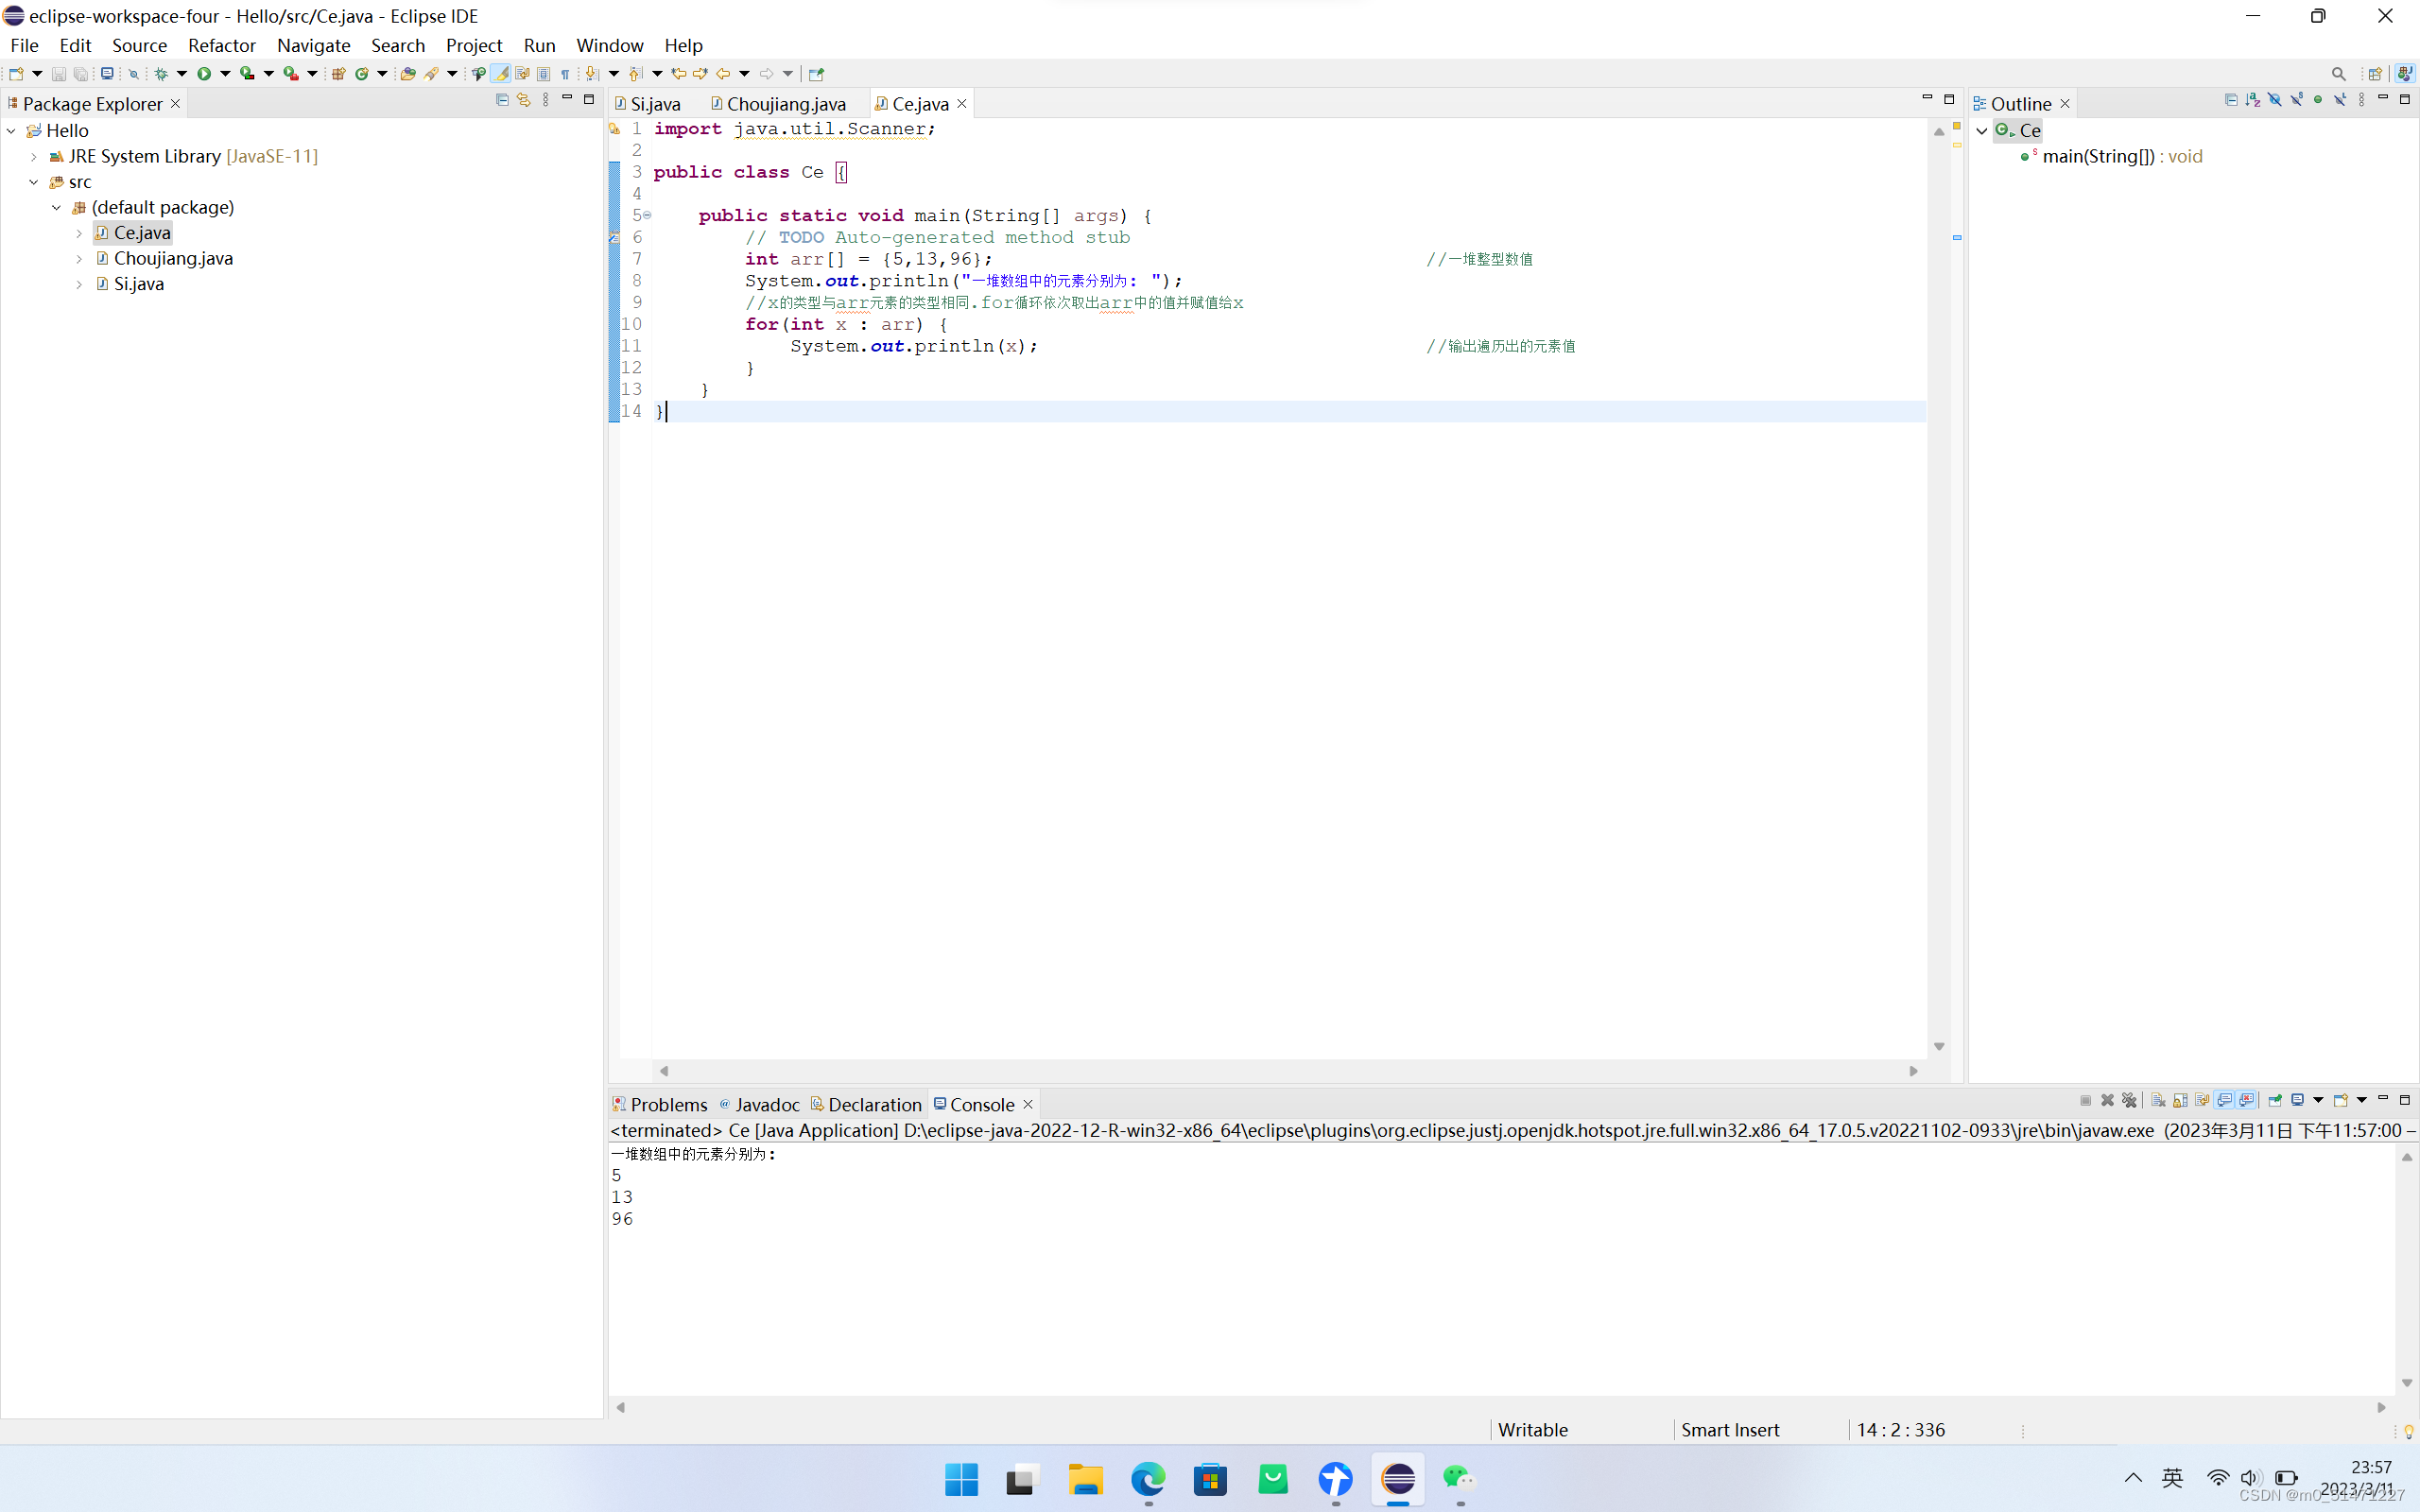Open the Run button dropdown arrow

(225, 73)
